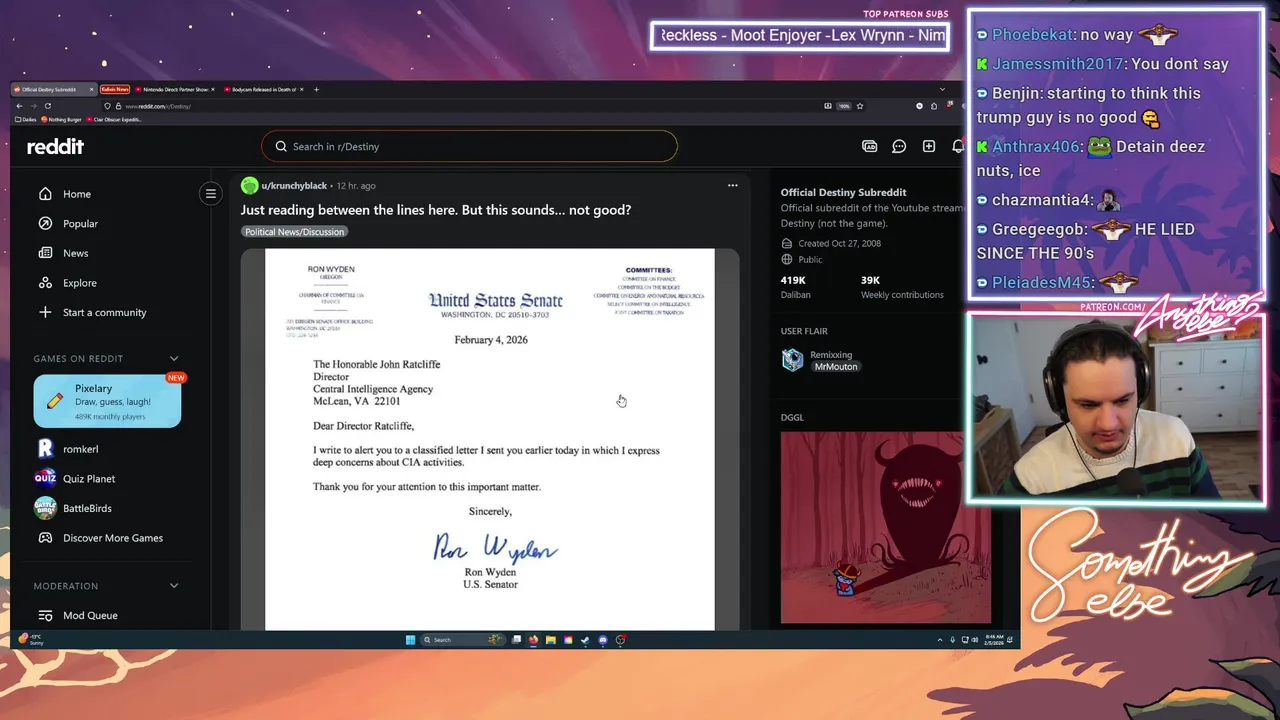Open the Nothing Burger bookmark
This screenshot has height=720, width=1280.
62,120
